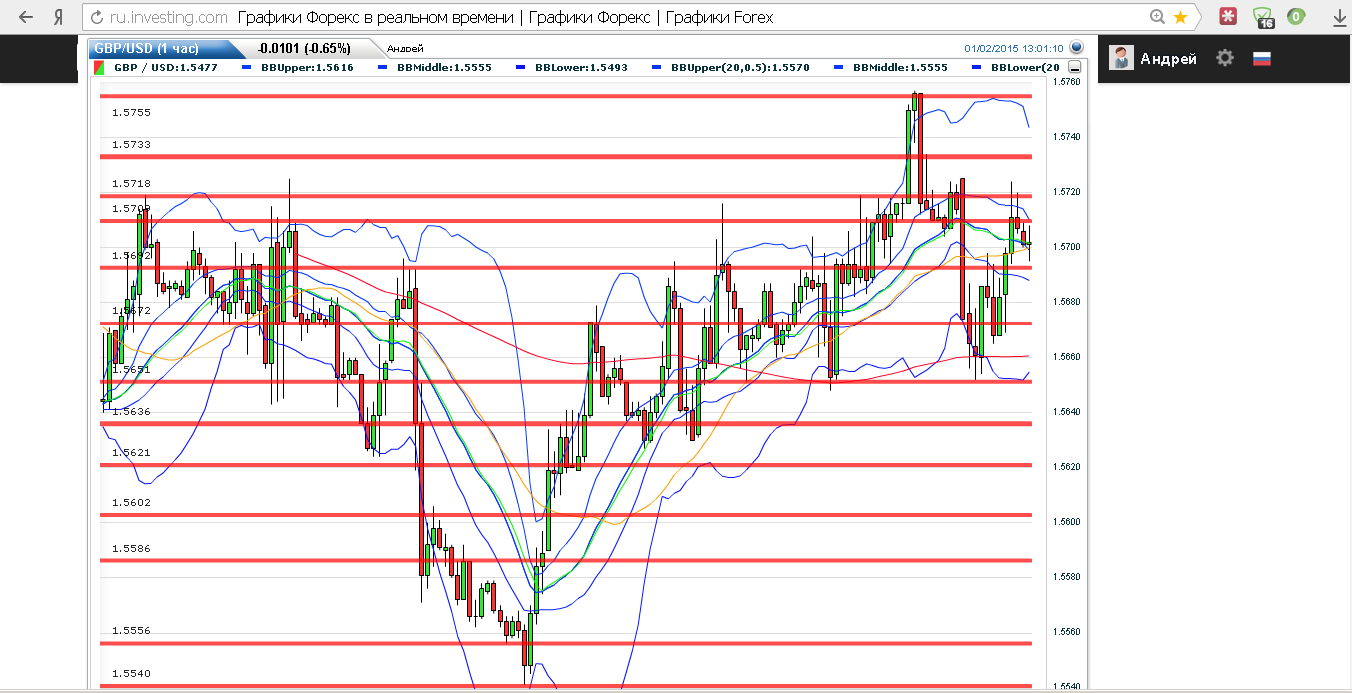Click the 1.5700 price axis value
Viewport: 1352px width, 693px height.
pyautogui.click(x=1067, y=246)
